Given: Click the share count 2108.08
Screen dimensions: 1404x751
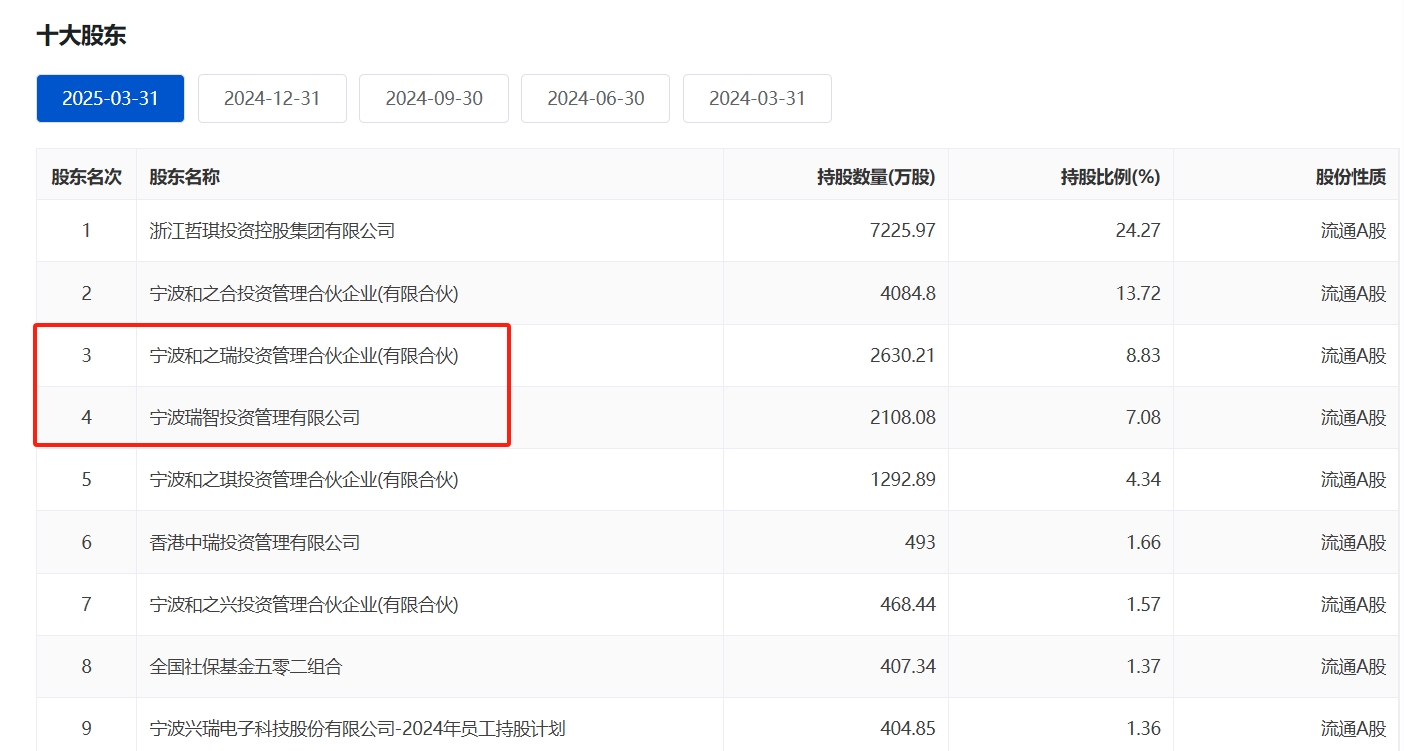Looking at the screenshot, I should (x=903, y=418).
